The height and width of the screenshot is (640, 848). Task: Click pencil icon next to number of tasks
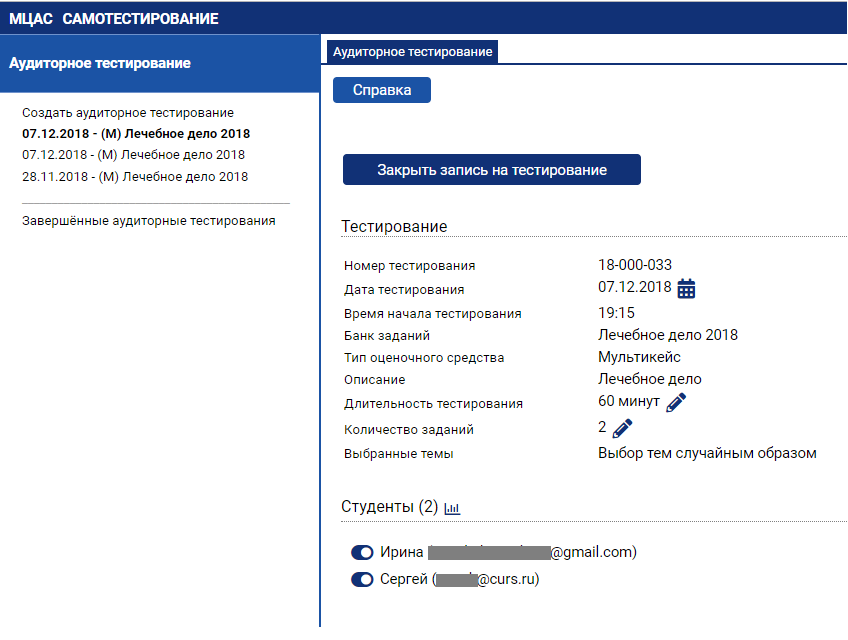(623, 429)
